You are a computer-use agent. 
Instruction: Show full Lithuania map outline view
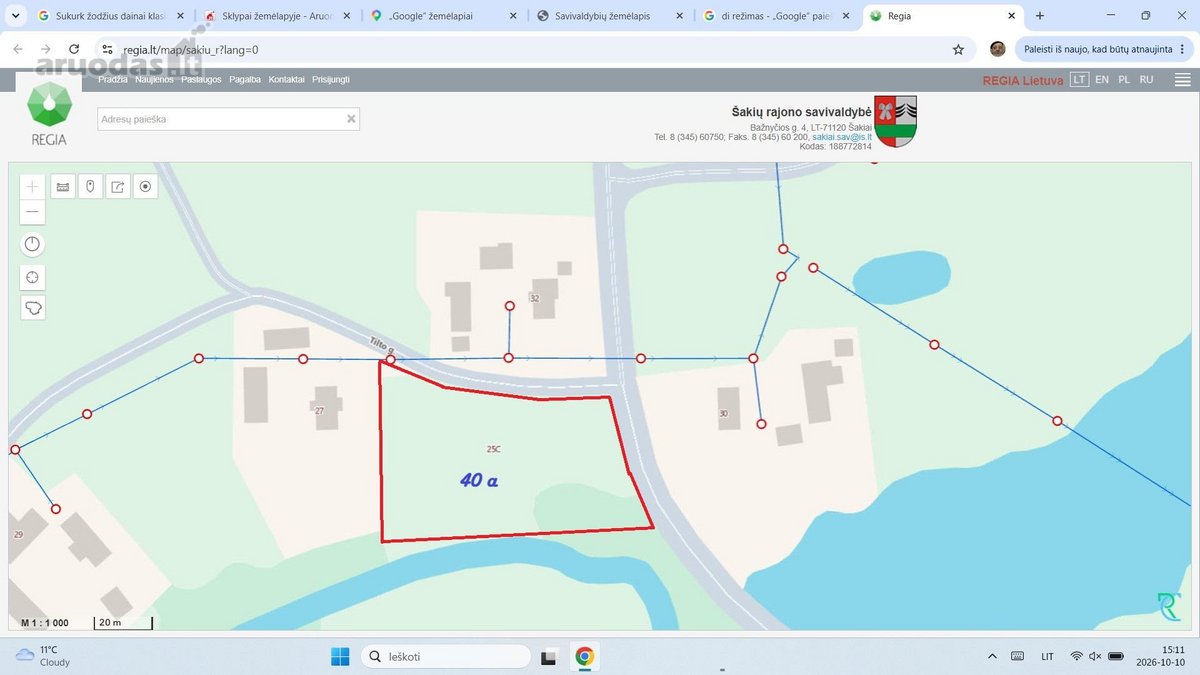33,308
